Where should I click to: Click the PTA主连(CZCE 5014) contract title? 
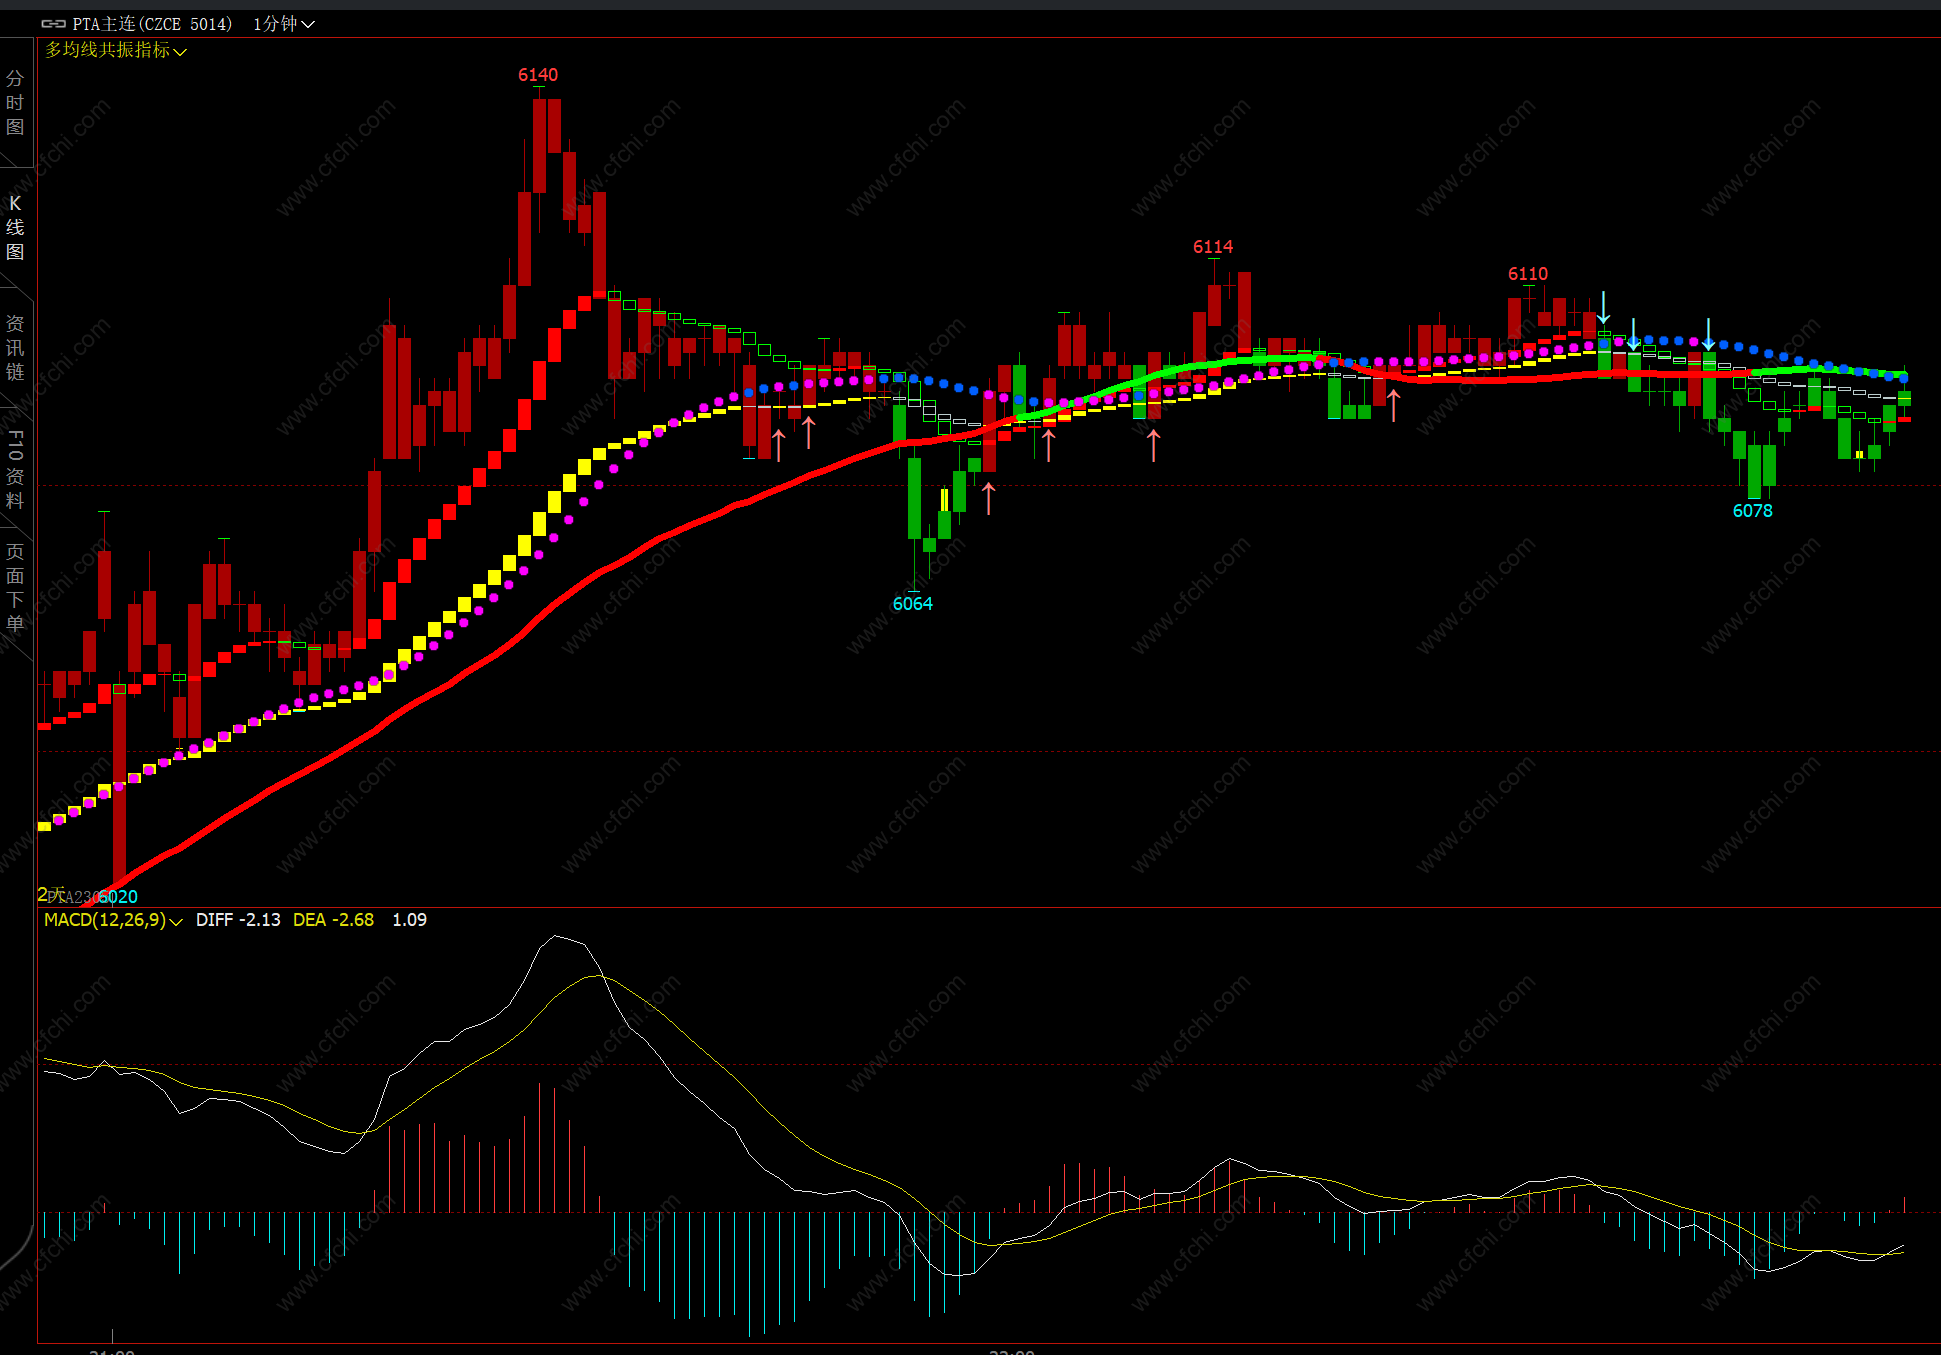coord(152,23)
